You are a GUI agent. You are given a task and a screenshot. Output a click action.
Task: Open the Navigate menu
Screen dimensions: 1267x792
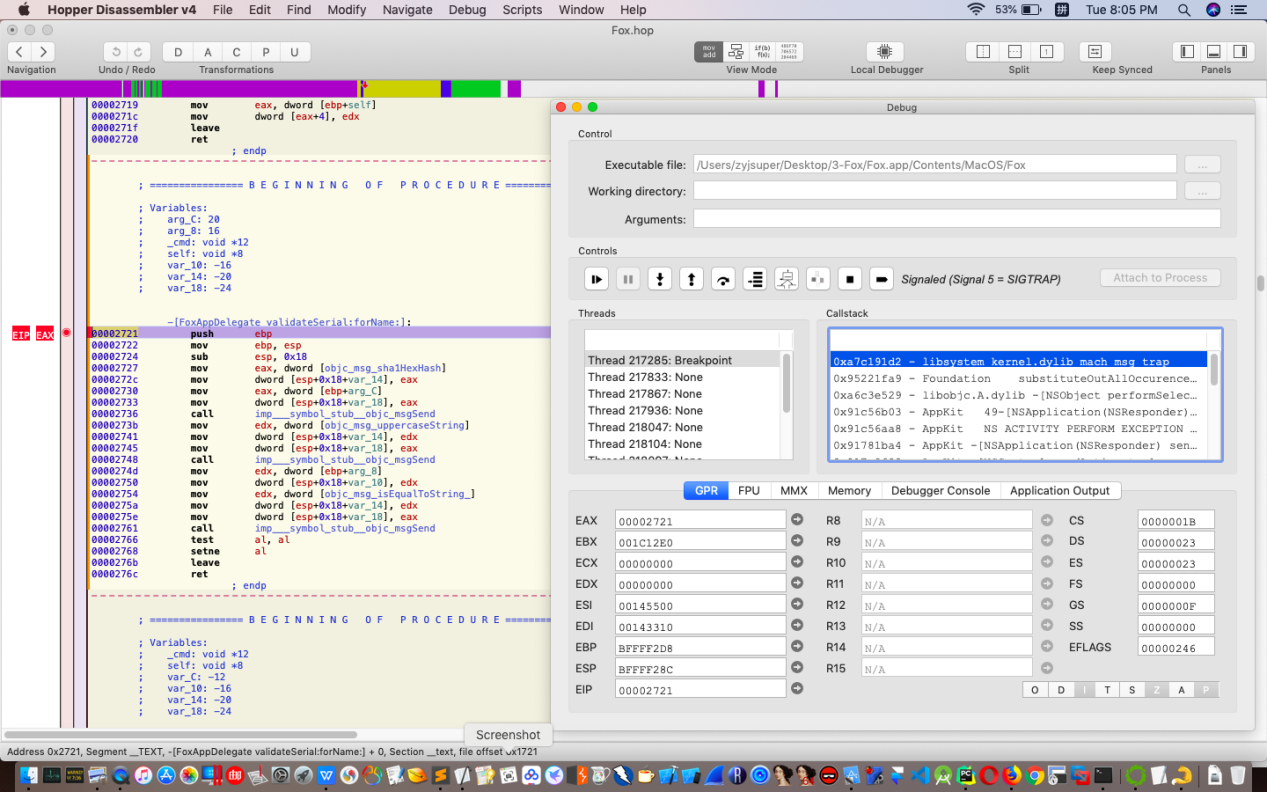(x=407, y=10)
